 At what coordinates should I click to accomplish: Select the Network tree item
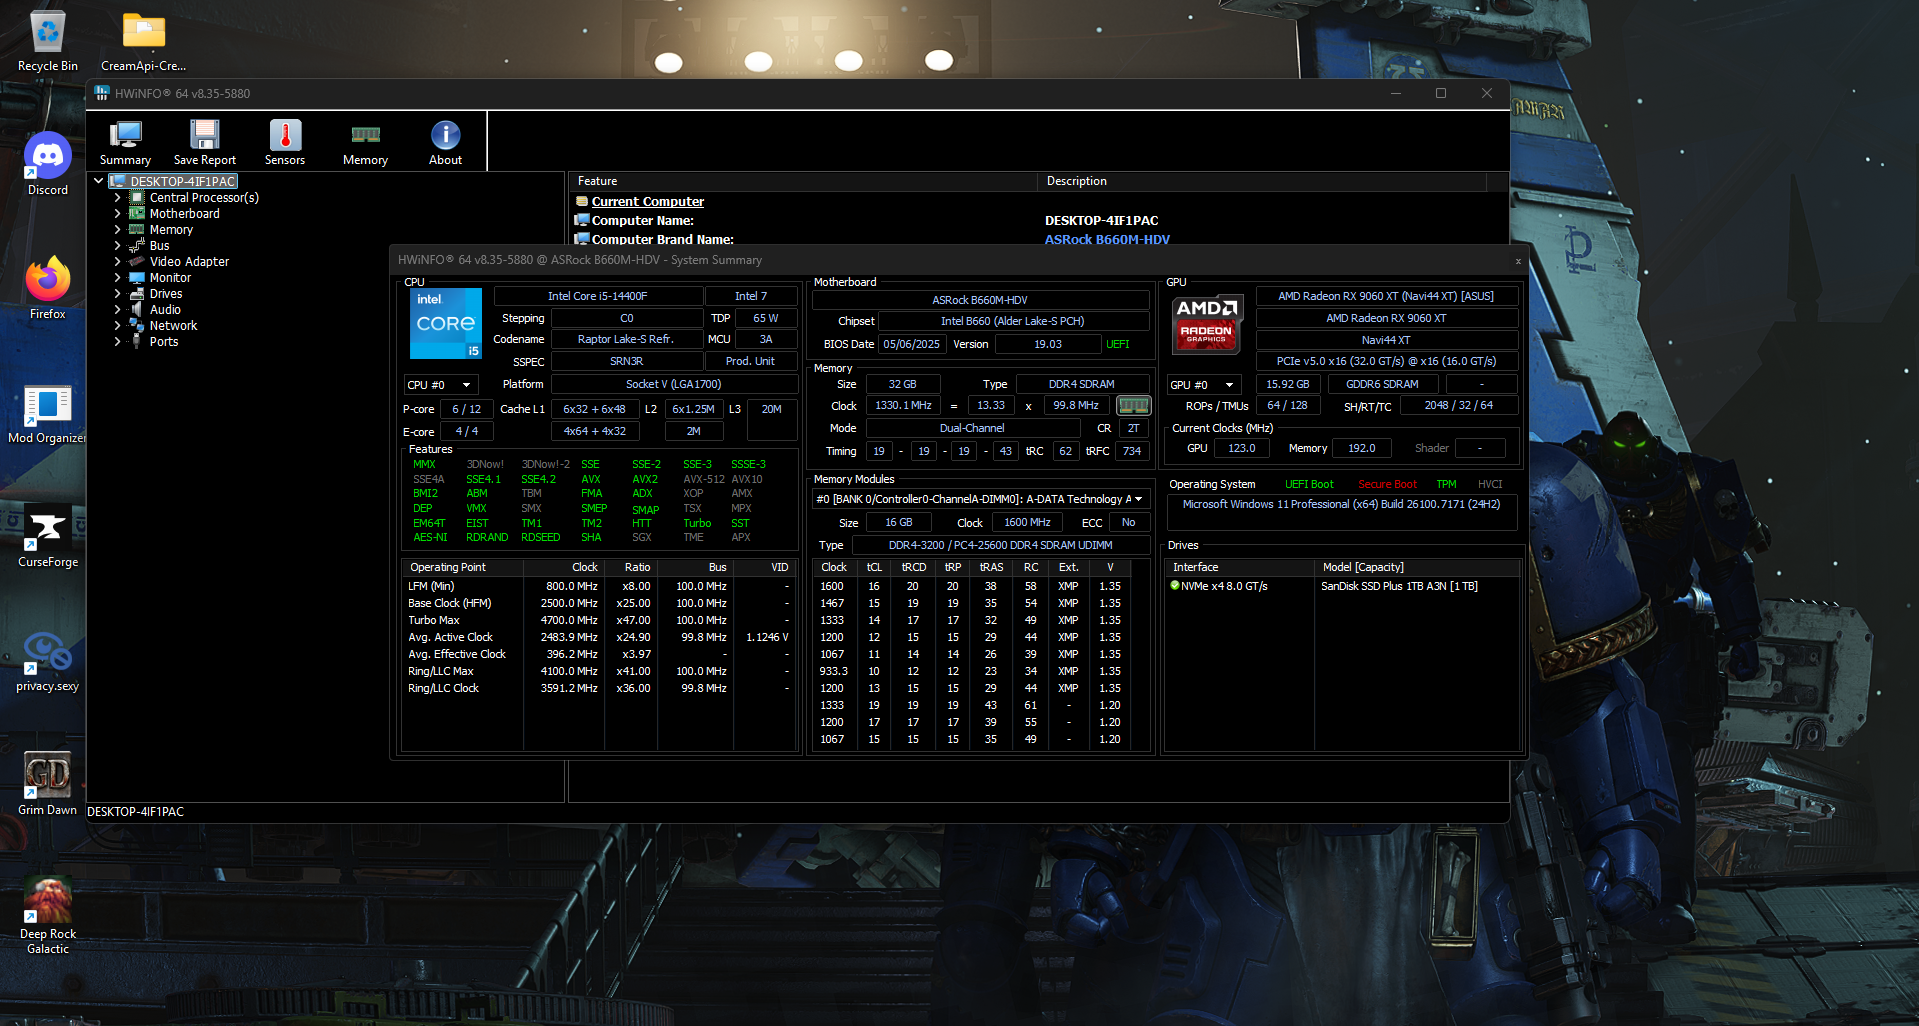(x=173, y=325)
